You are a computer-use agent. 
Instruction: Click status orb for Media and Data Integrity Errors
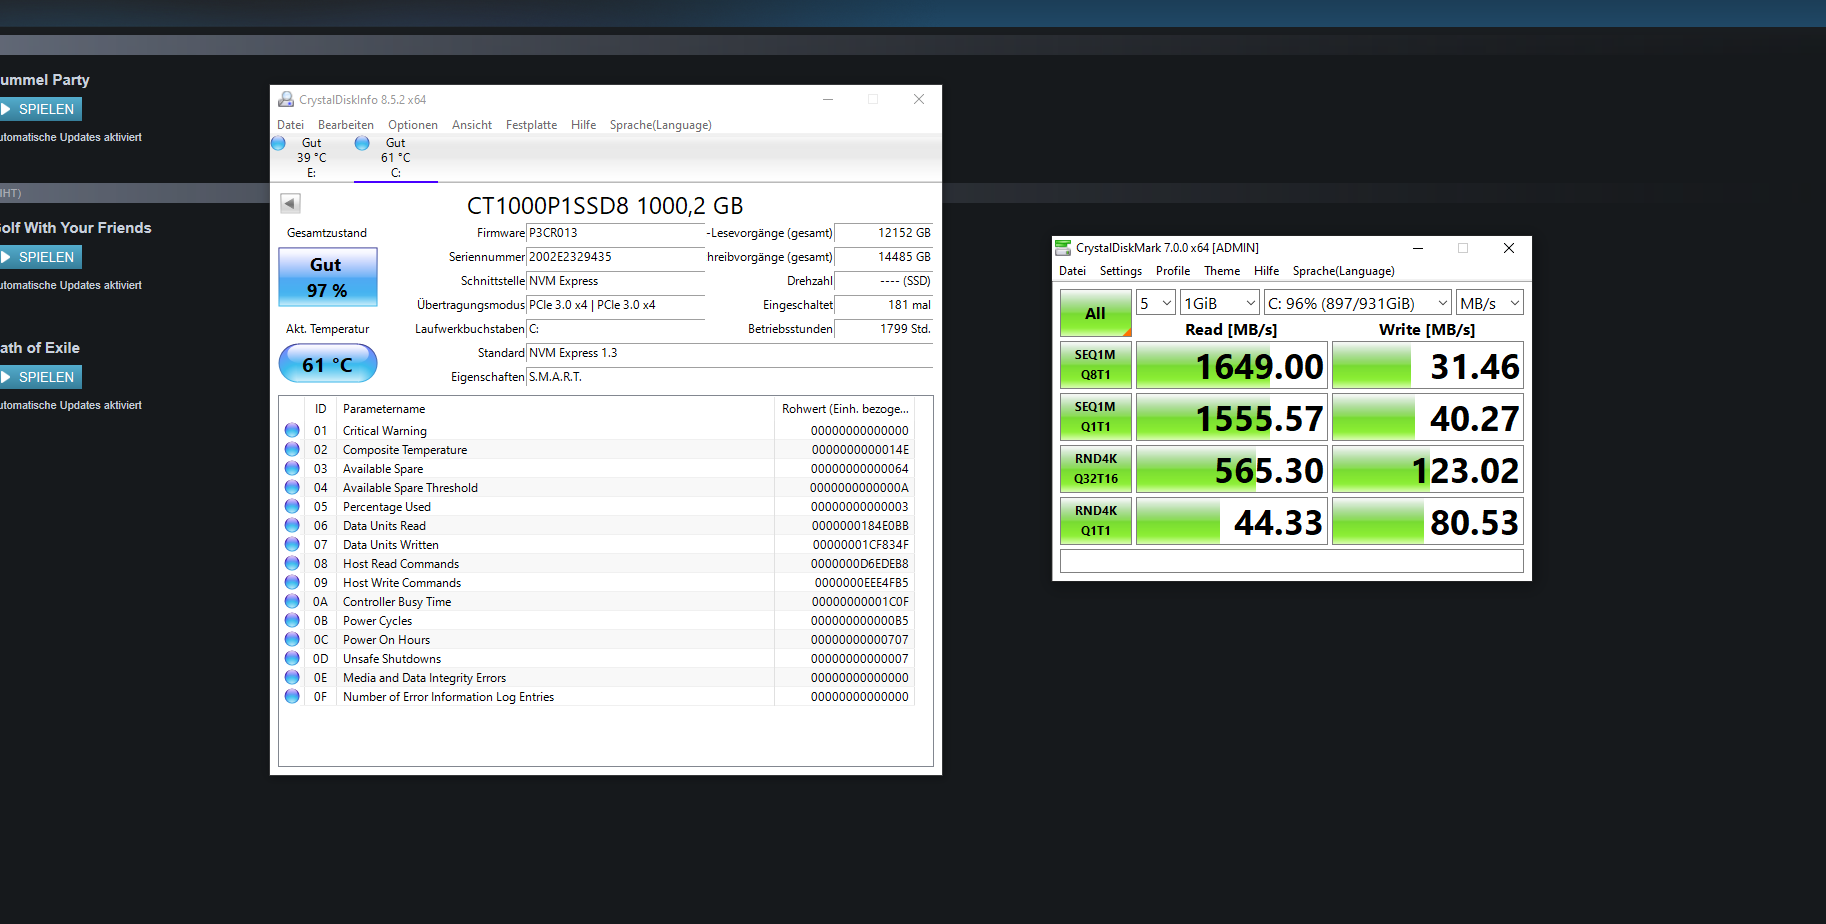pyautogui.click(x=292, y=677)
